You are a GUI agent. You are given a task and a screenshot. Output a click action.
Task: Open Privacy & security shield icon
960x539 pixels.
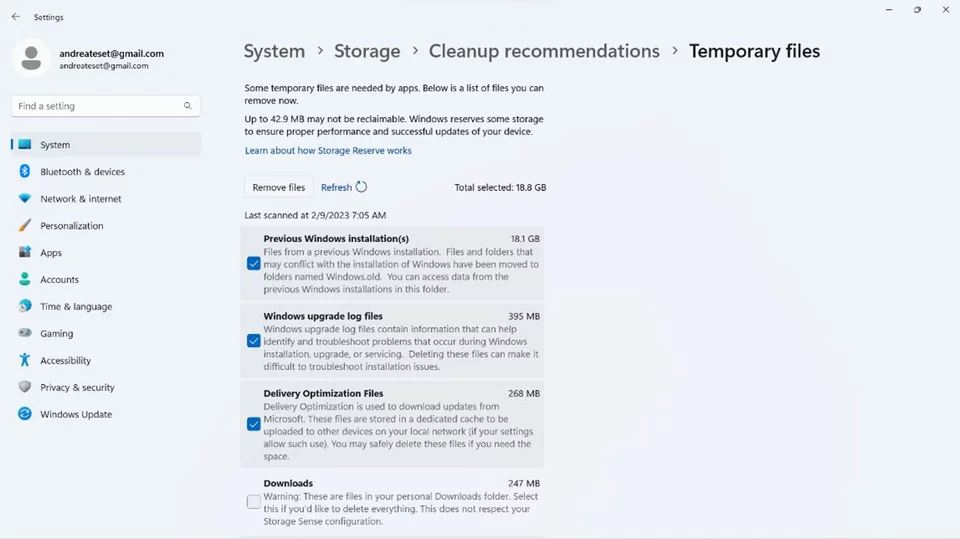click(x=24, y=387)
